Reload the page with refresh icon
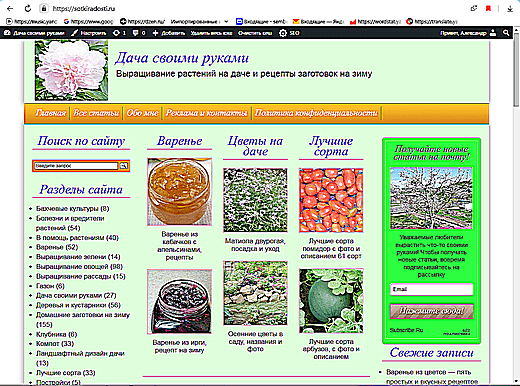The height and width of the screenshot is (386, 520). click(28, 9)
